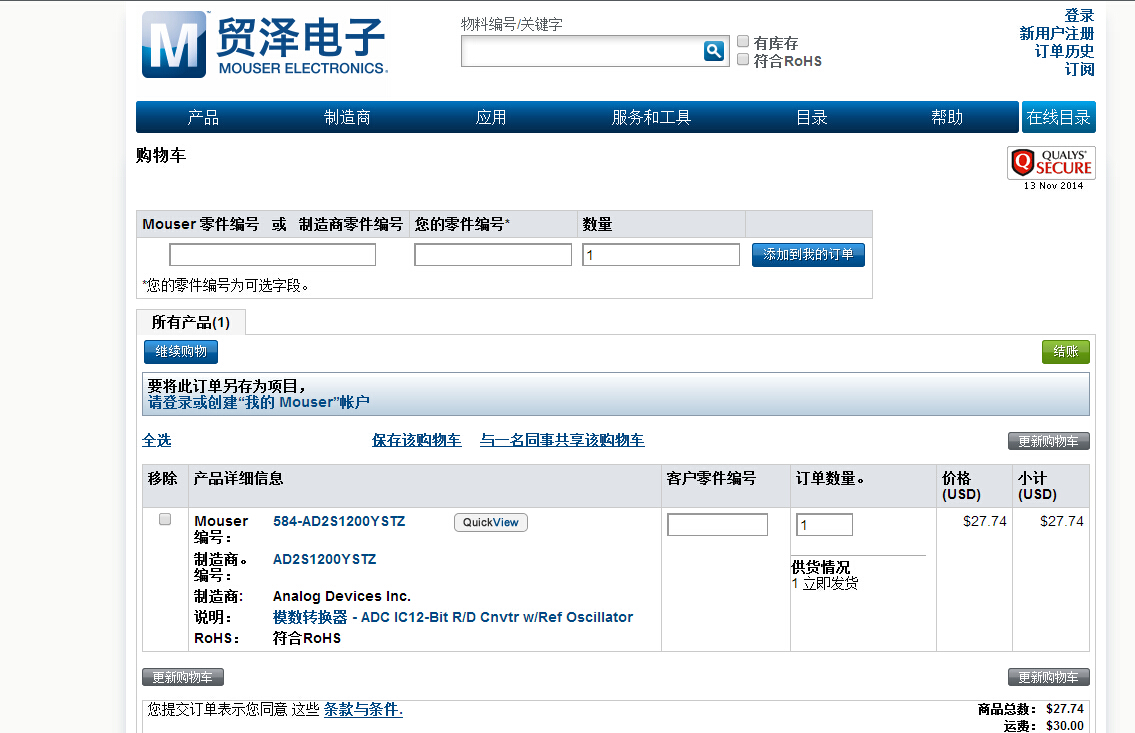Open the 条款与条件 terms link
The image size is (1135, 733).
[363, 710]
